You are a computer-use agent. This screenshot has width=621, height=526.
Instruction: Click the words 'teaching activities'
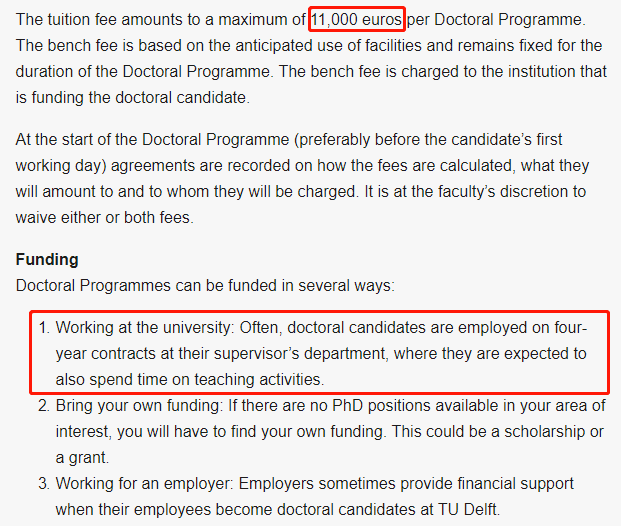[258, 379]
